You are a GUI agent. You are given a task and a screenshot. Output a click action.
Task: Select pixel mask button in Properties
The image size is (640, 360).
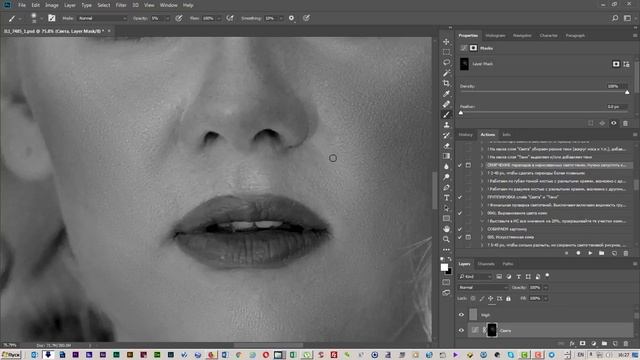616,64
